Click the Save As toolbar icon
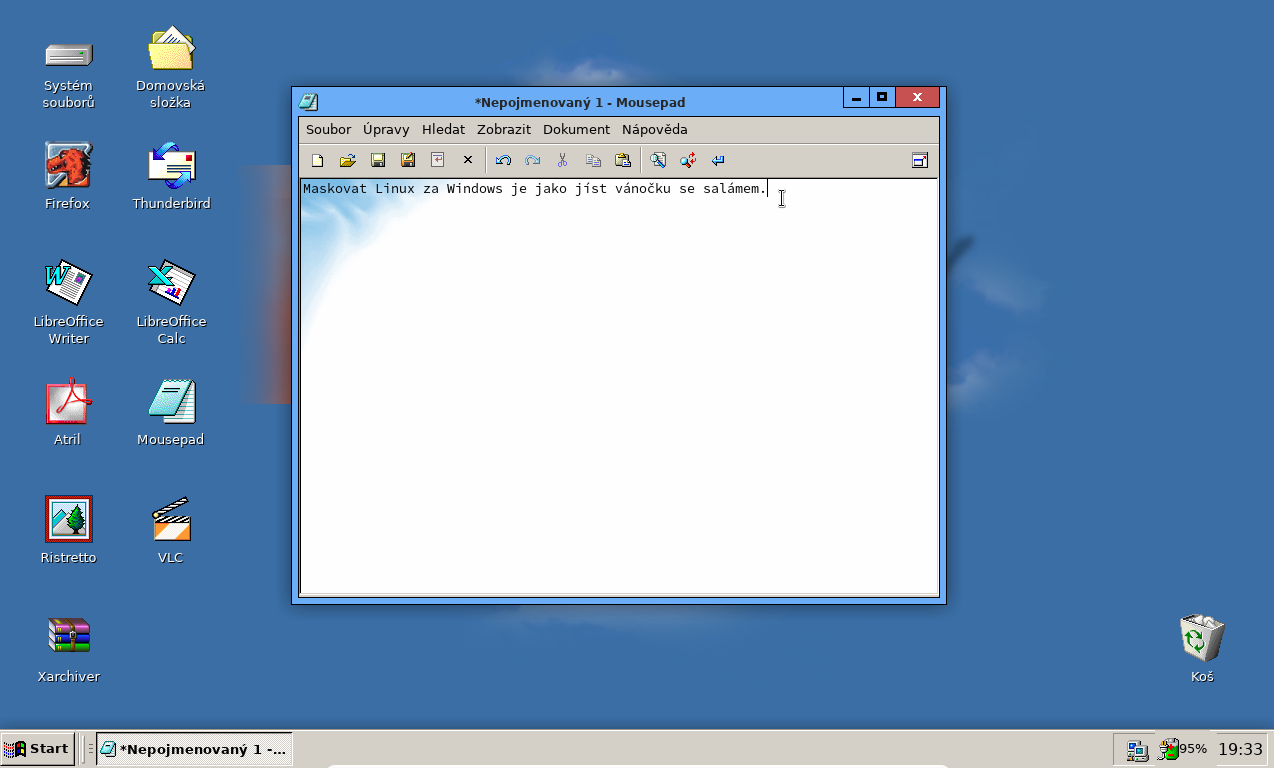The height and width of the screenshot is (768, 1274). [408, 160]
